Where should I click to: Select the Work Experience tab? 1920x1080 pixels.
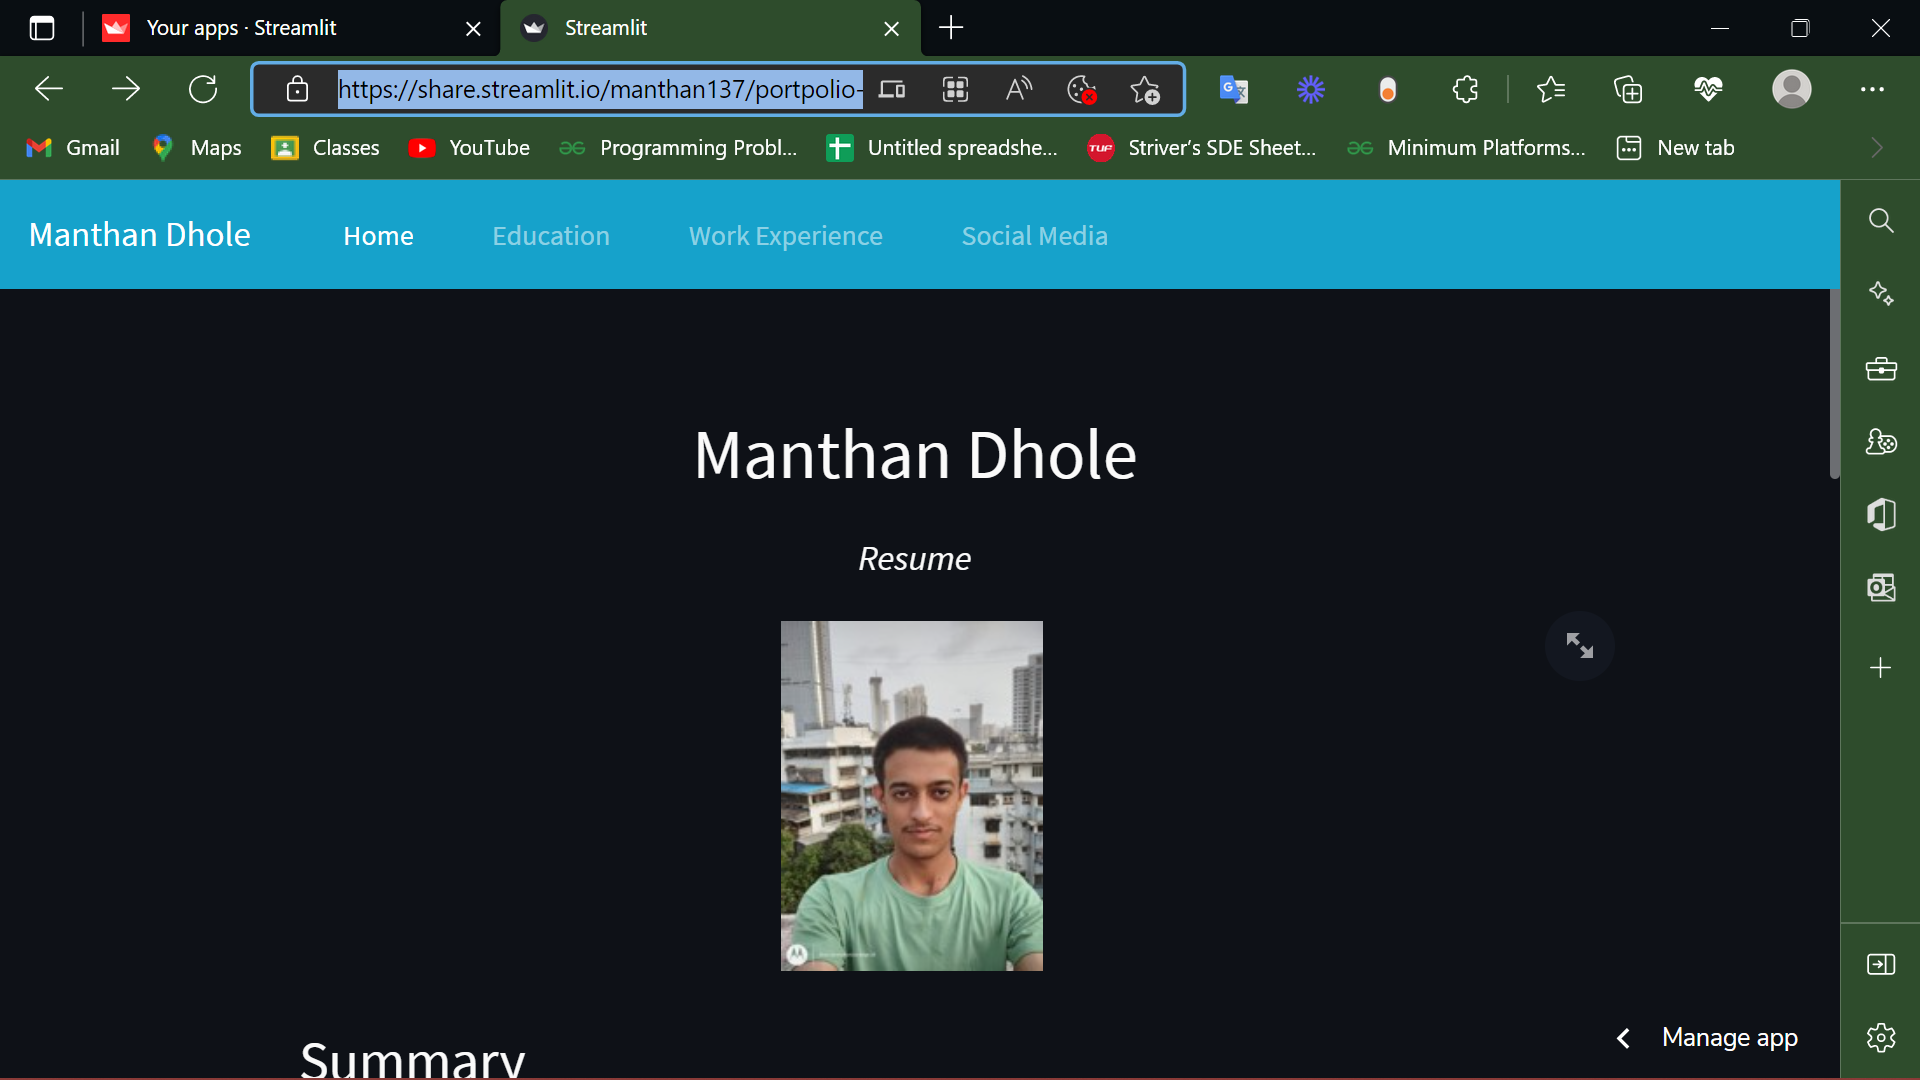(x=785, y=235)
